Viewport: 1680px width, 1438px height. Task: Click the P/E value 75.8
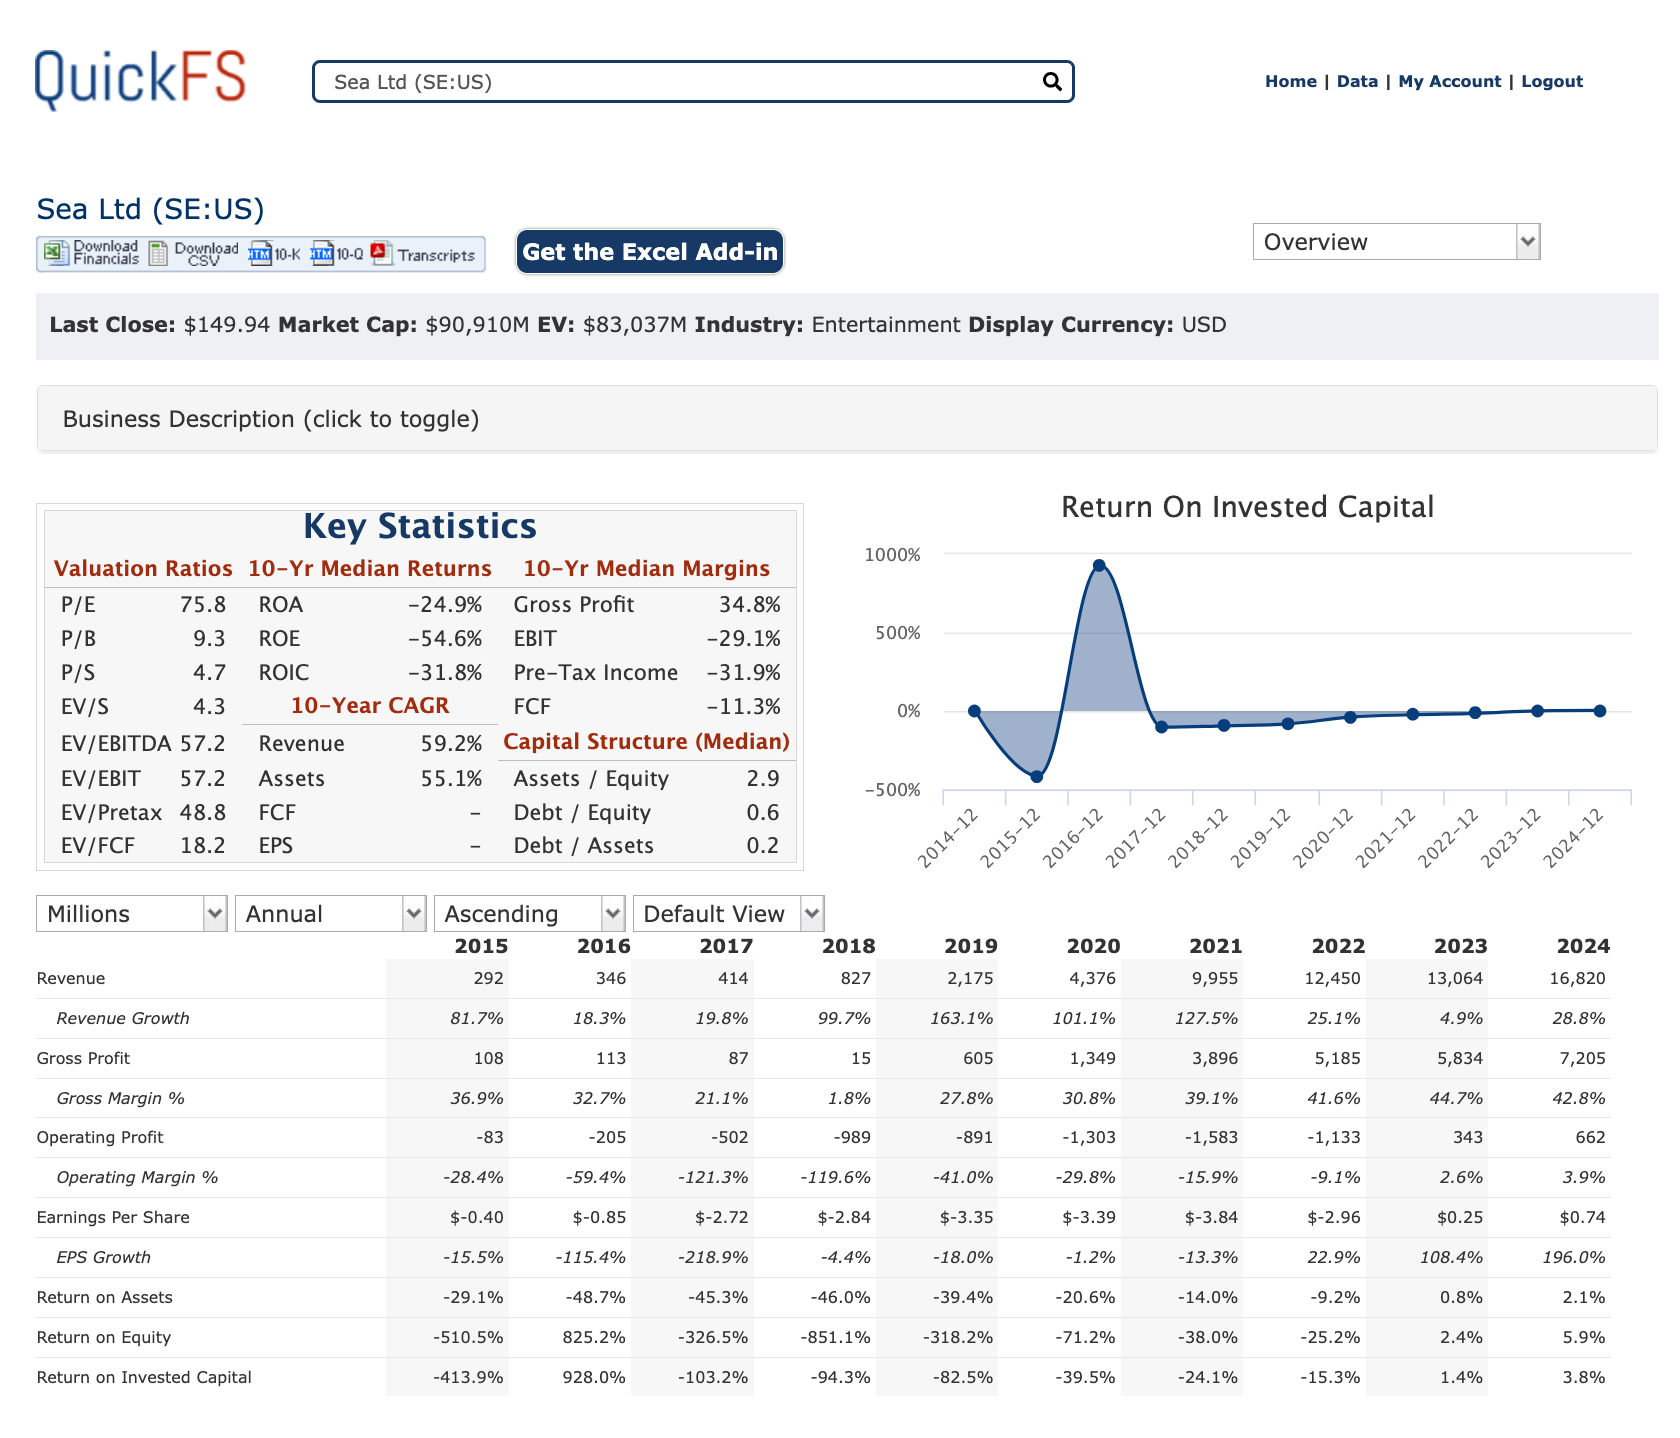point(203,604)
